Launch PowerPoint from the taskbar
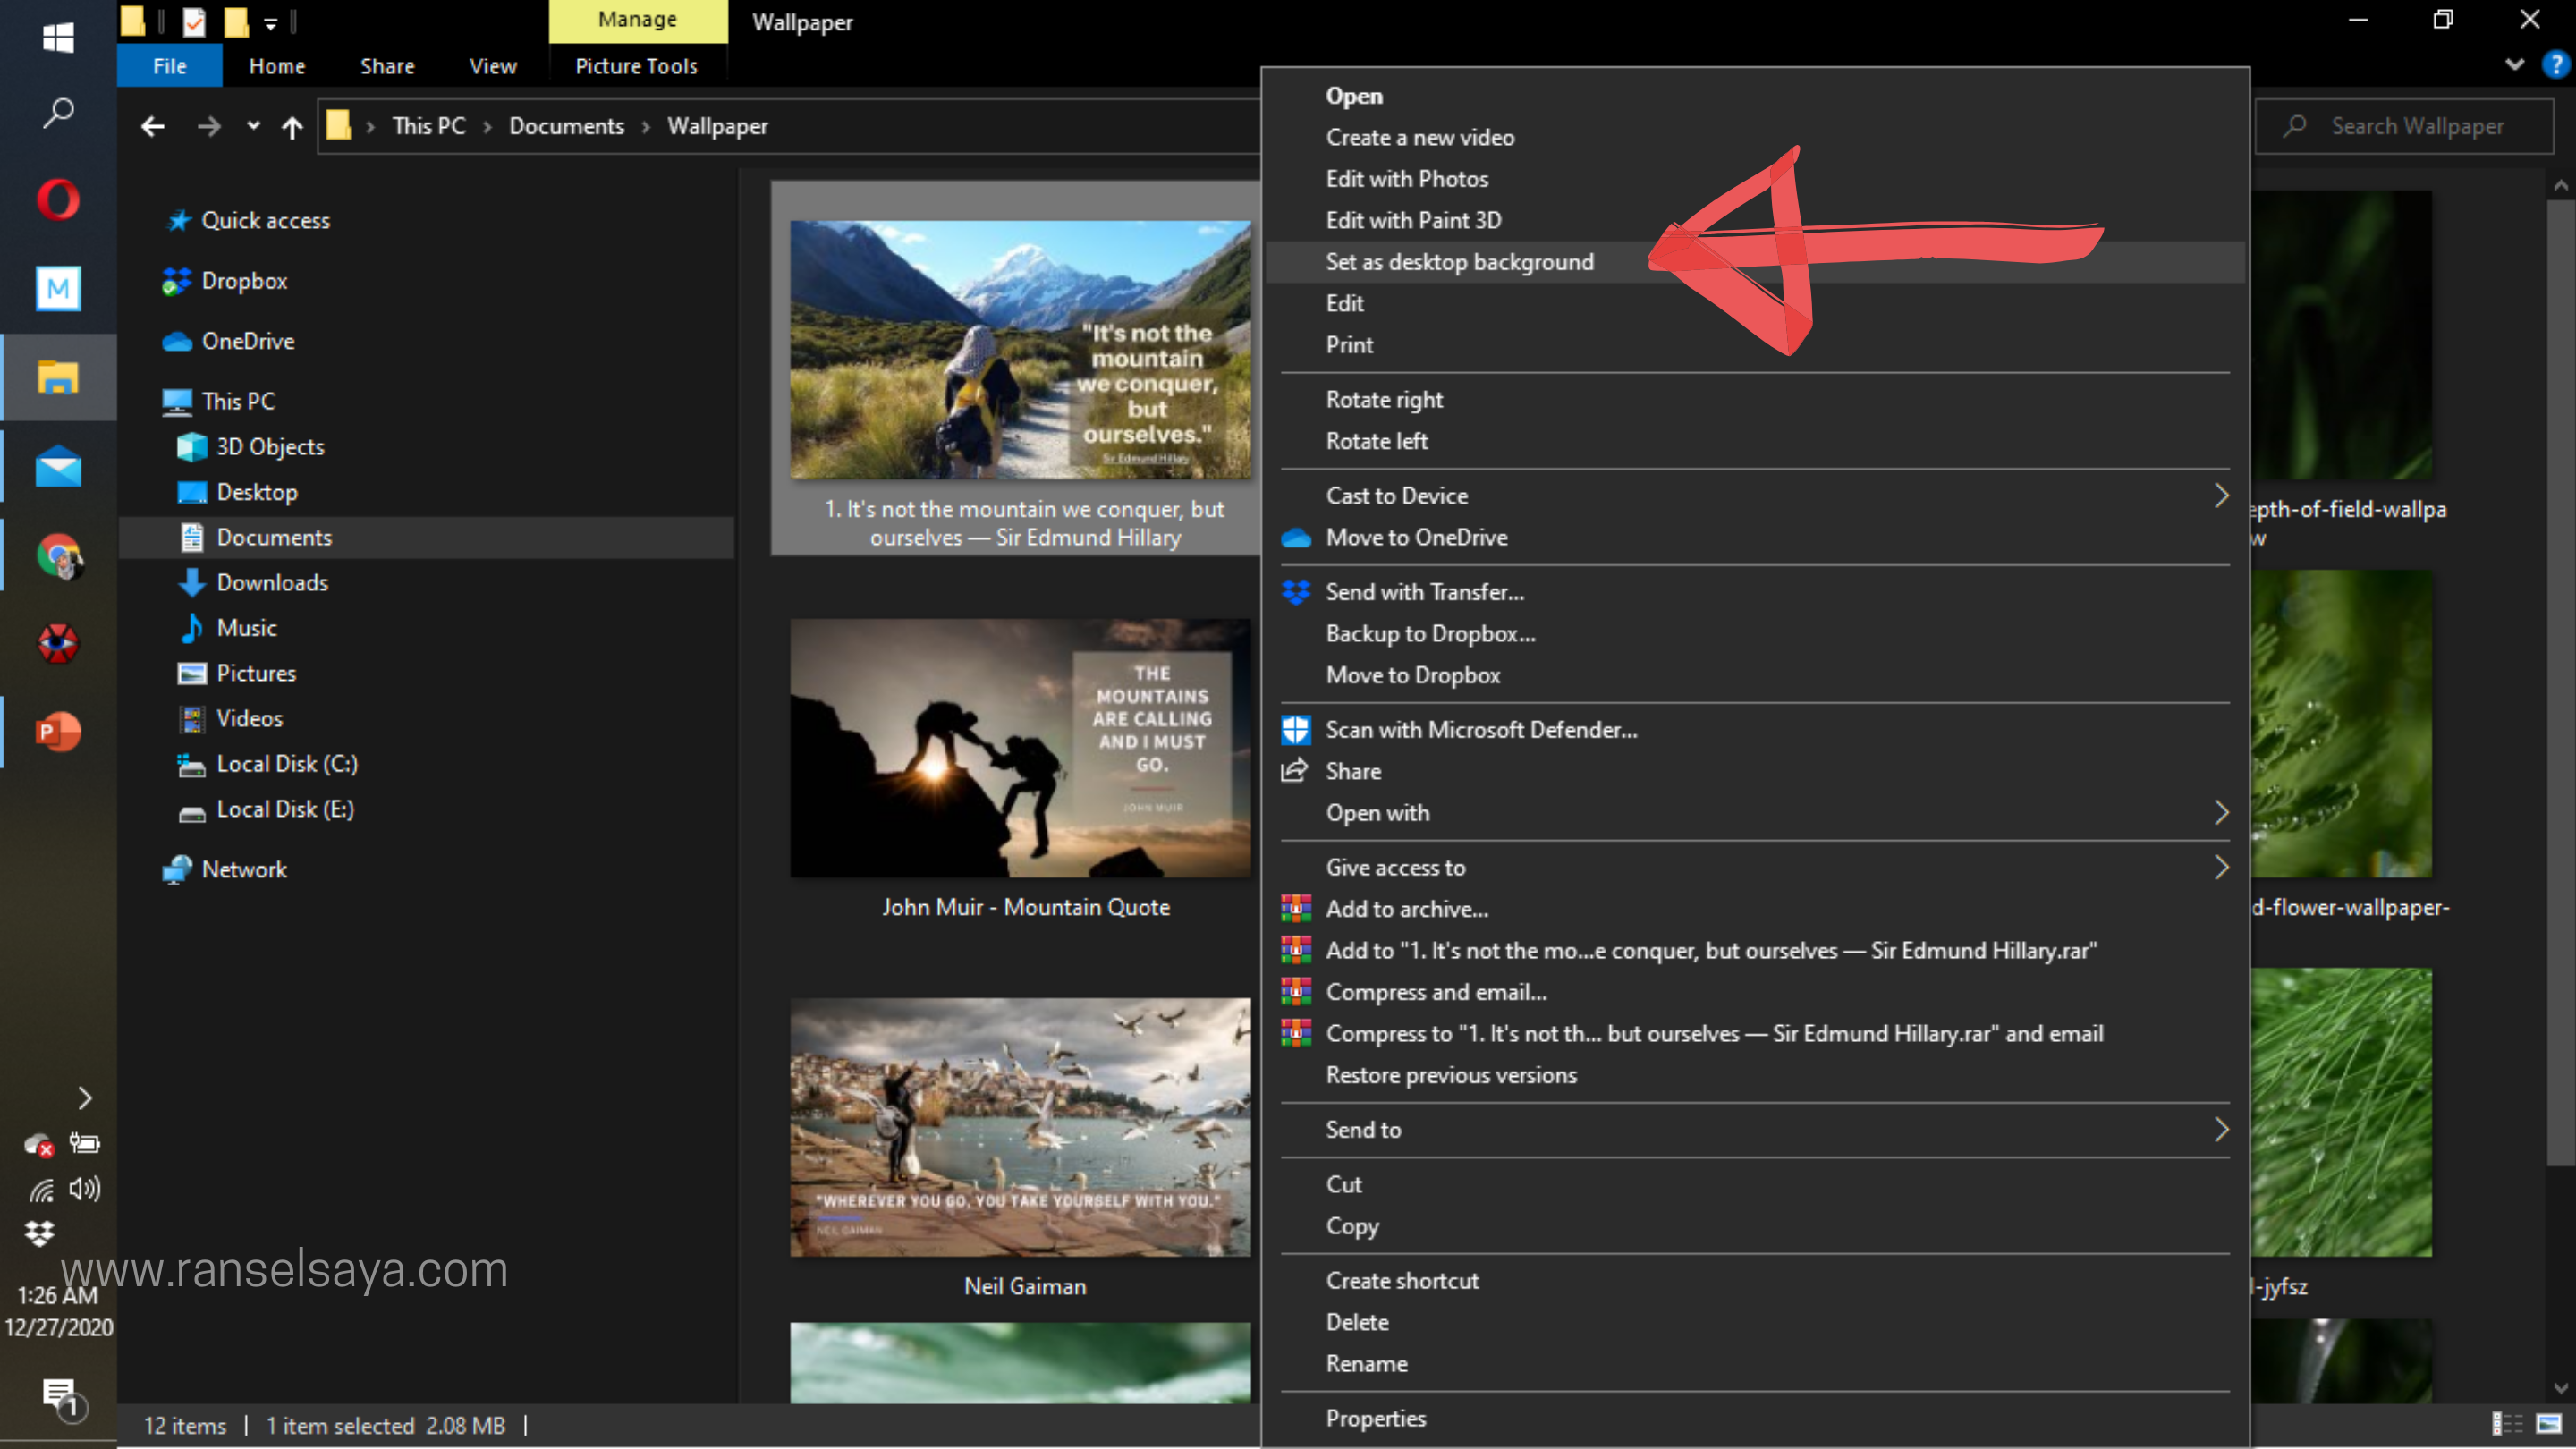This screenshot has width=2576, height=1449. pyautogui.click(x=58, y=732)
